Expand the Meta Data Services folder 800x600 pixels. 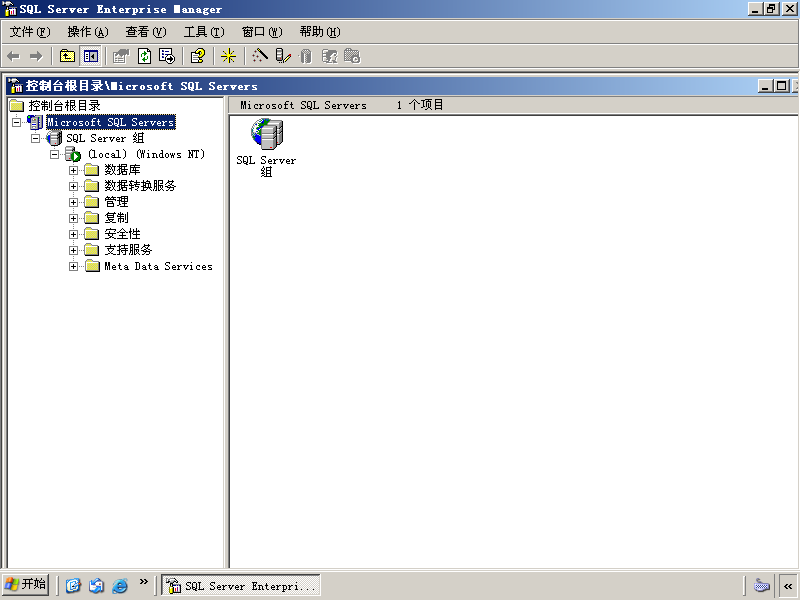coord(73,266)
